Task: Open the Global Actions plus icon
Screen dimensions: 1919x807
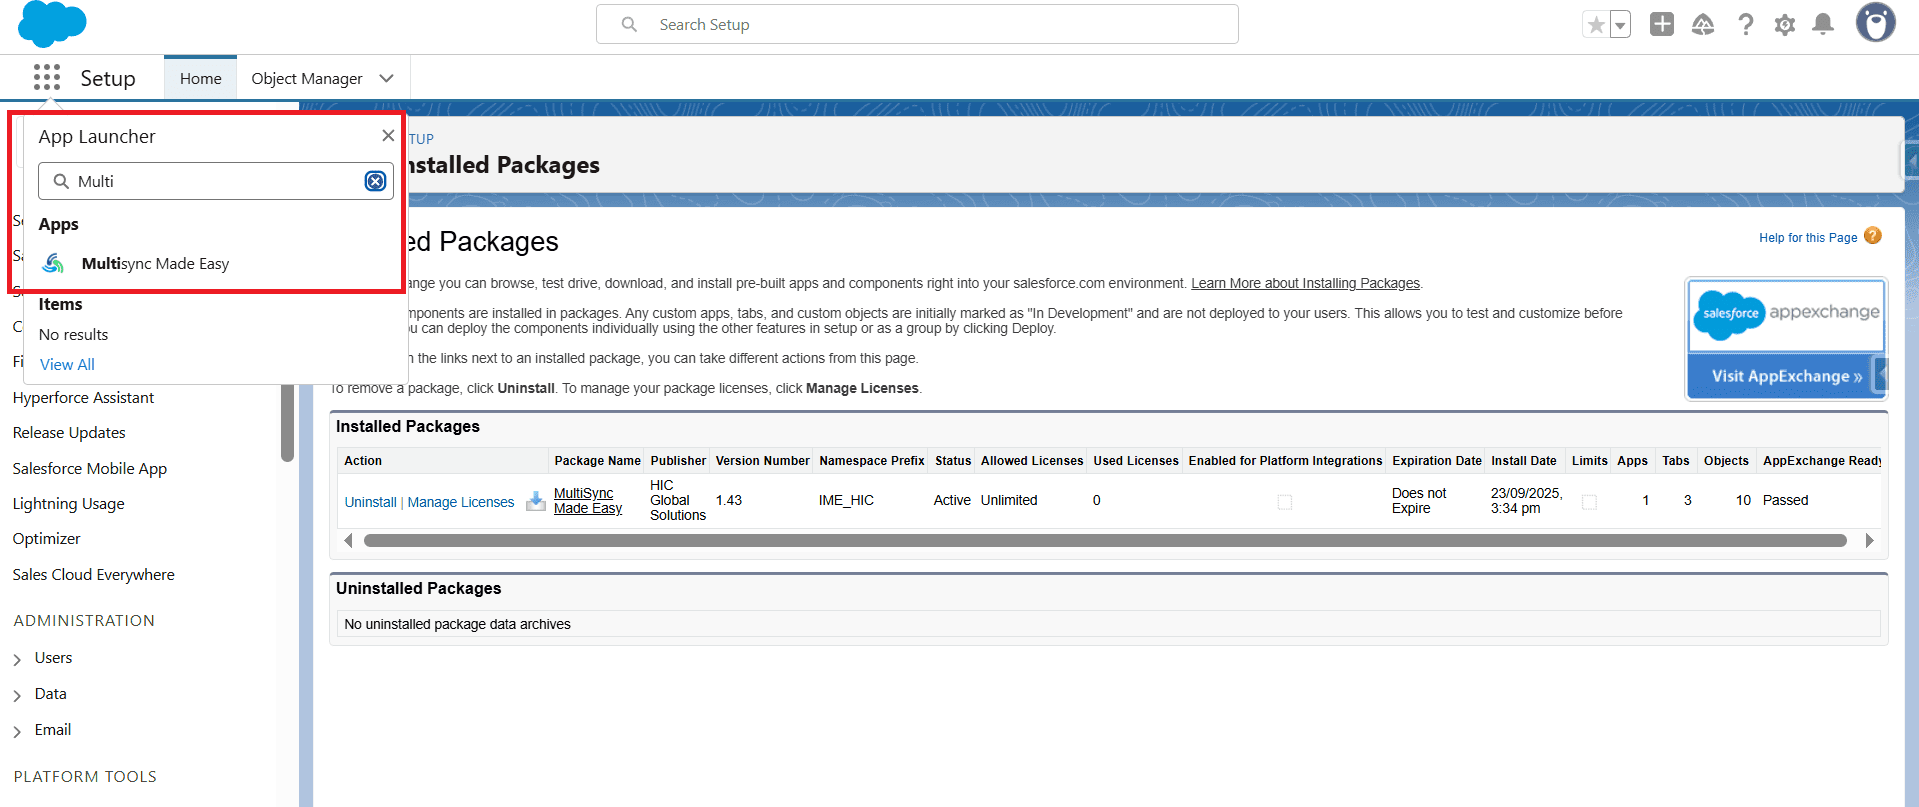Action: 1661,25
